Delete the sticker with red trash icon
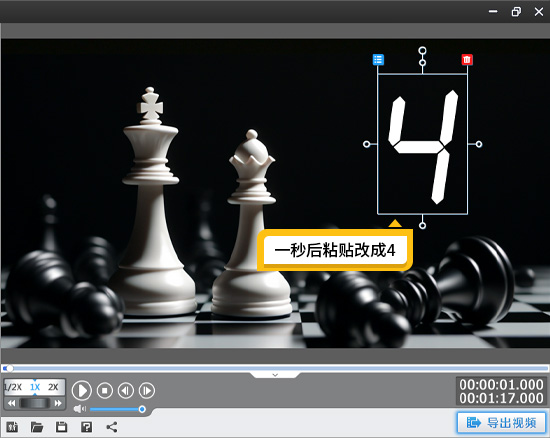This screenshot has height=438, width=550. 467,60
